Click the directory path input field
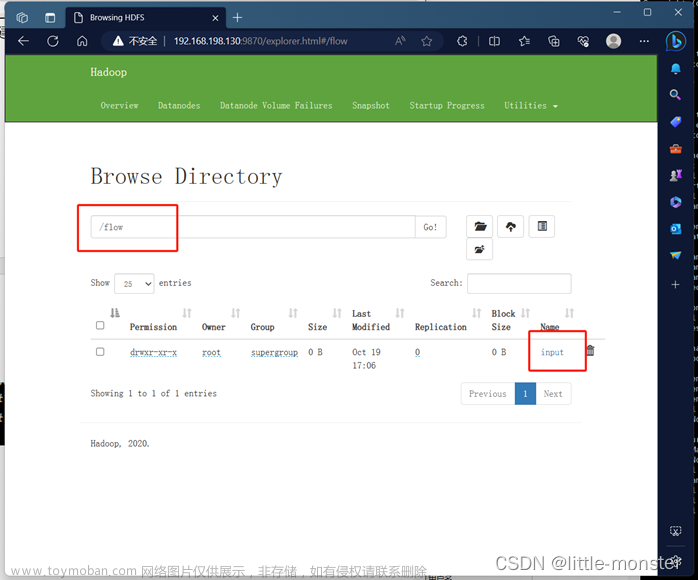Viewport: 698px width, 580px height. (x=253, y=227)
